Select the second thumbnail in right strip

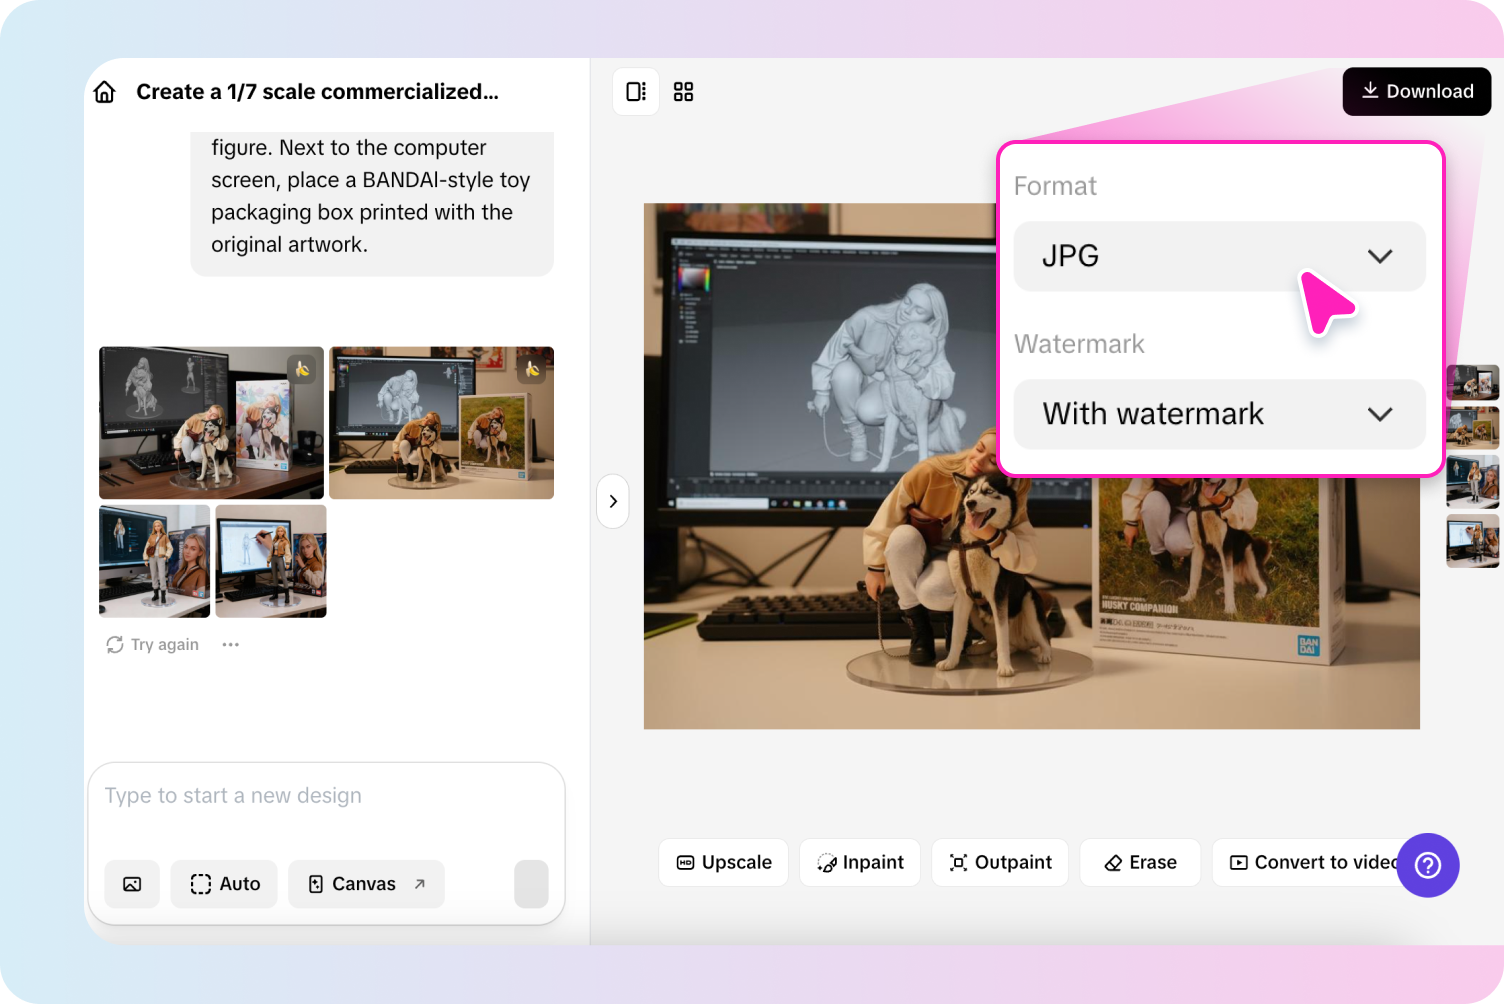(1473, 428)
